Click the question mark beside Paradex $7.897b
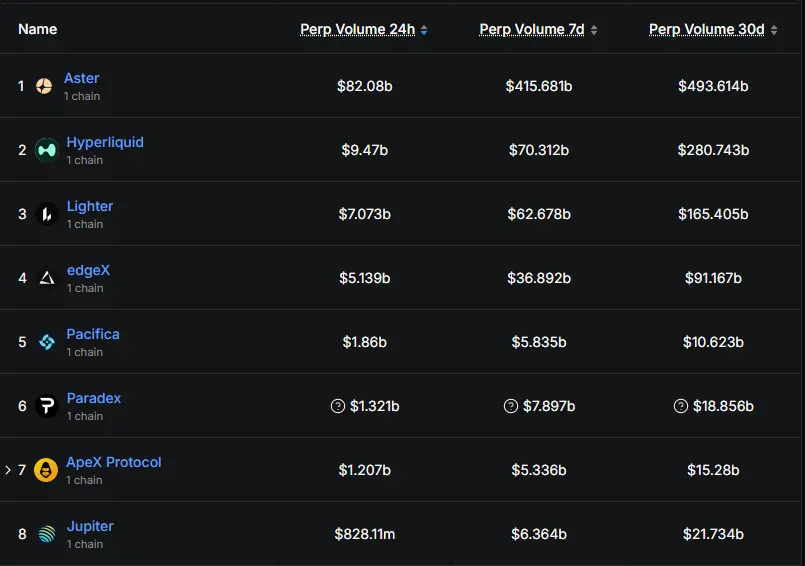Viewport: 805px width, 566px height. (x=511, y=406)
